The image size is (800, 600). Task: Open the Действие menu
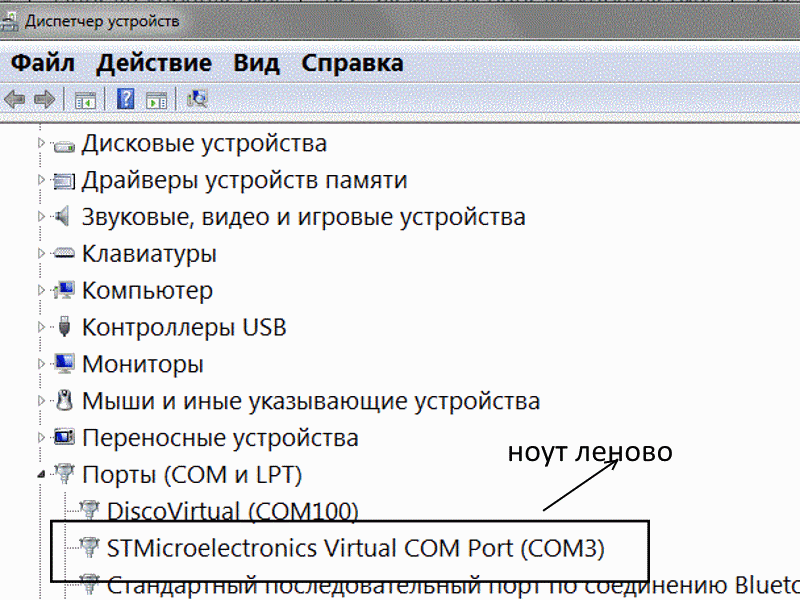point(154,63)
